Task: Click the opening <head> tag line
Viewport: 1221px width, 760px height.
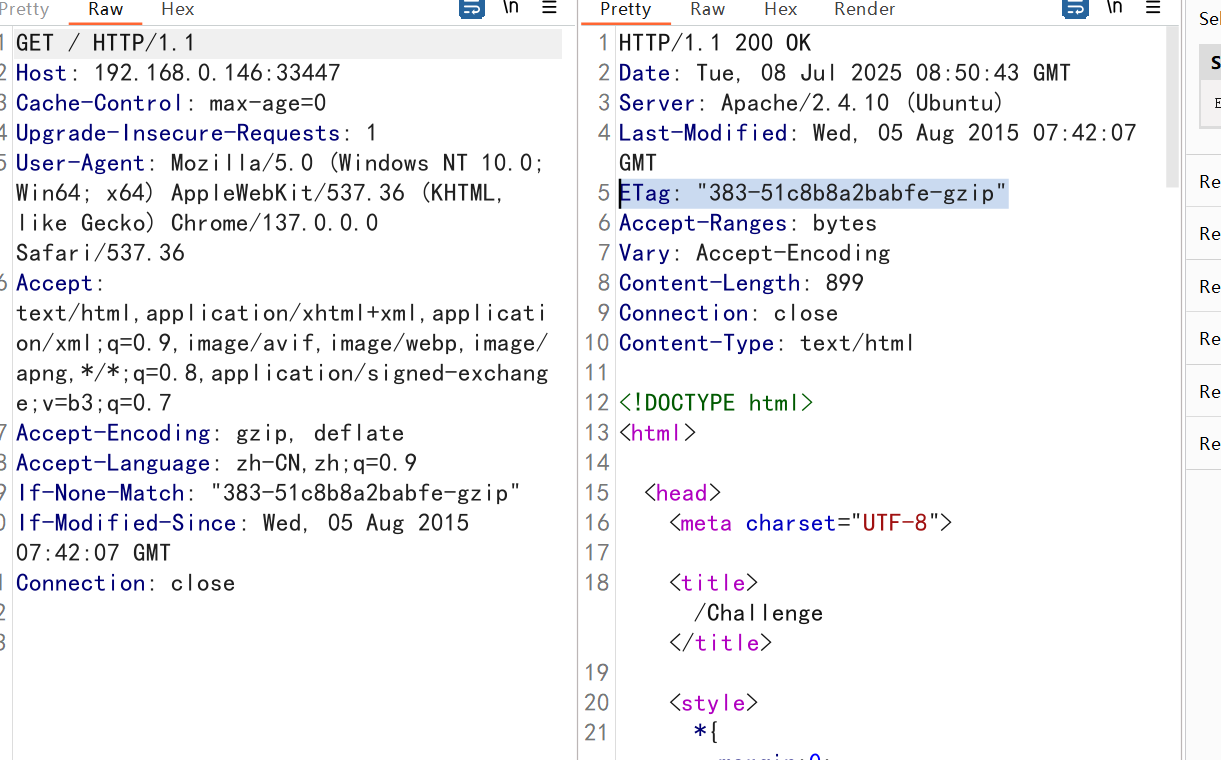Action: (683, 493)
